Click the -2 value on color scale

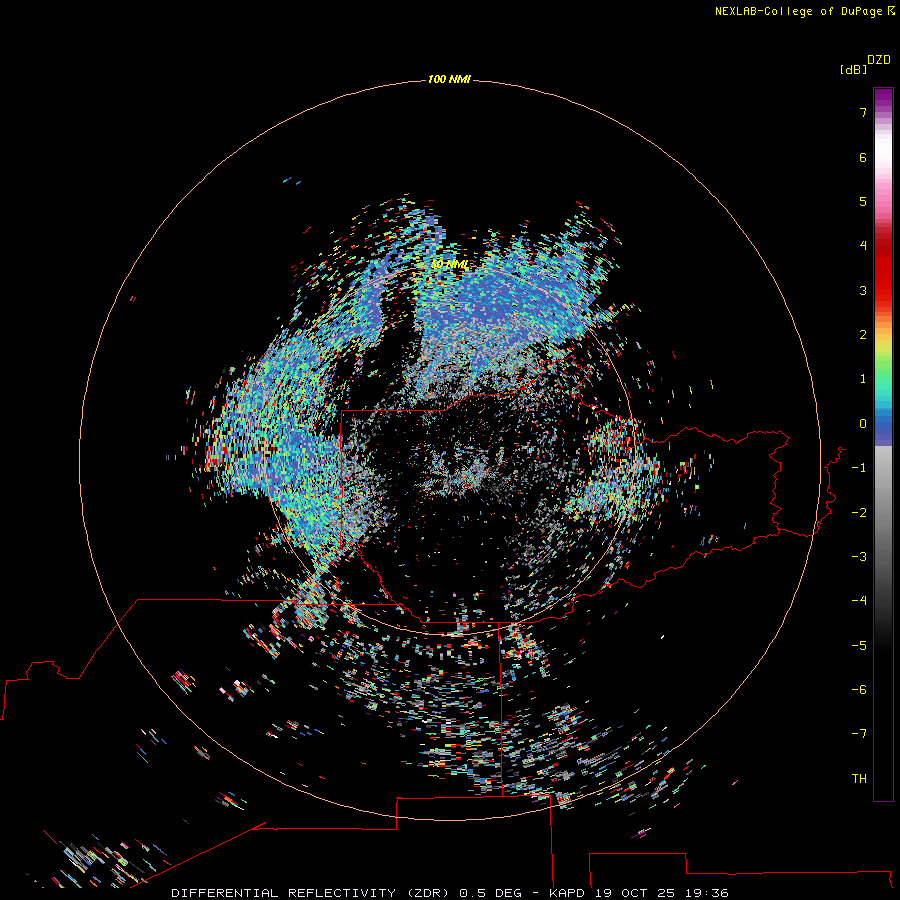(x=859, y=513)
